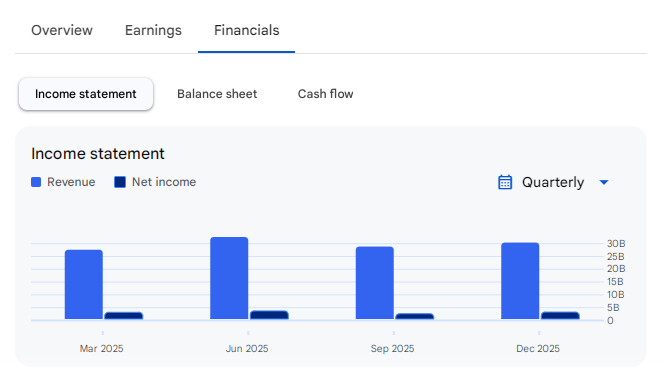The width and height of the screenshot is (669, 370).
Task: Click the Sep 2025 axis label
Action: pos(393,349)
